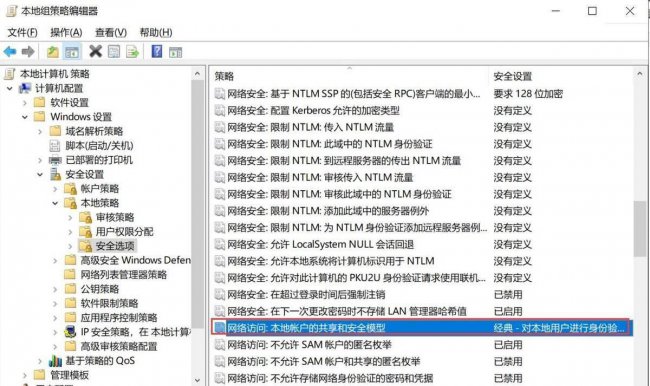Click the tree pane scroll-down arrow
This screenshot has width=650, height=386.
[197, 380]
